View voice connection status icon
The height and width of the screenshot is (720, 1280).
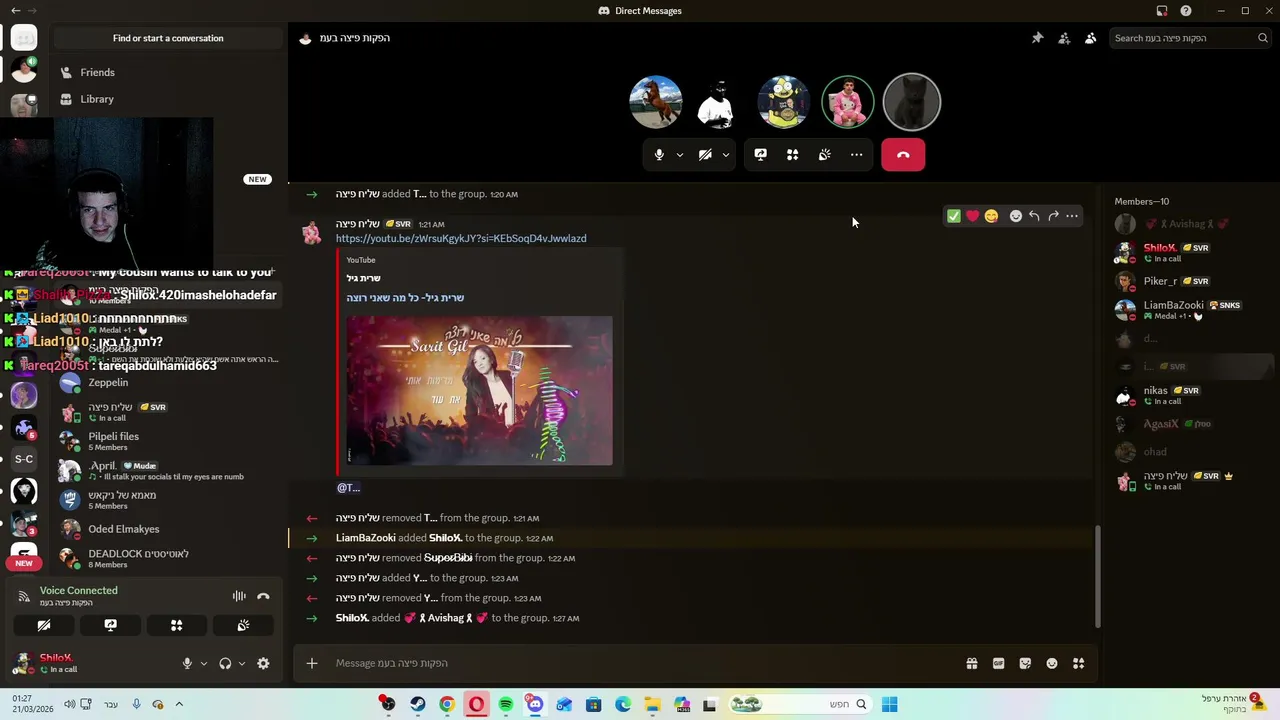[x=24, y=596]
